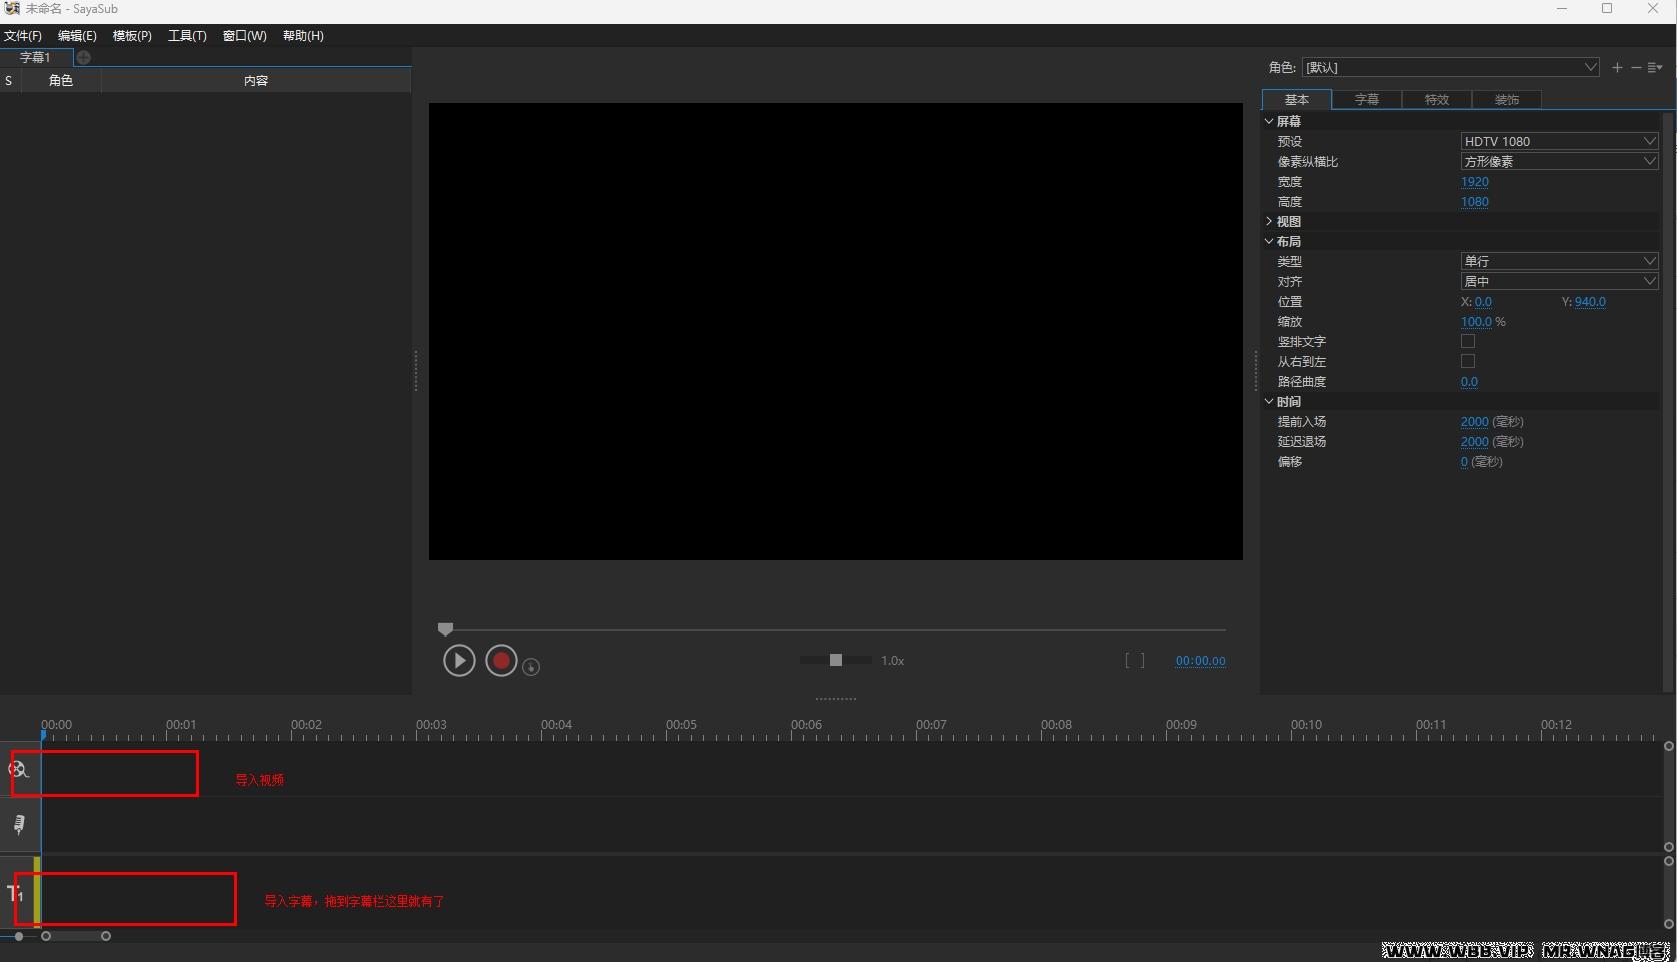Screen dimensions: 1677x962
Task: Click the 1920 width value
Action: 1474,181
